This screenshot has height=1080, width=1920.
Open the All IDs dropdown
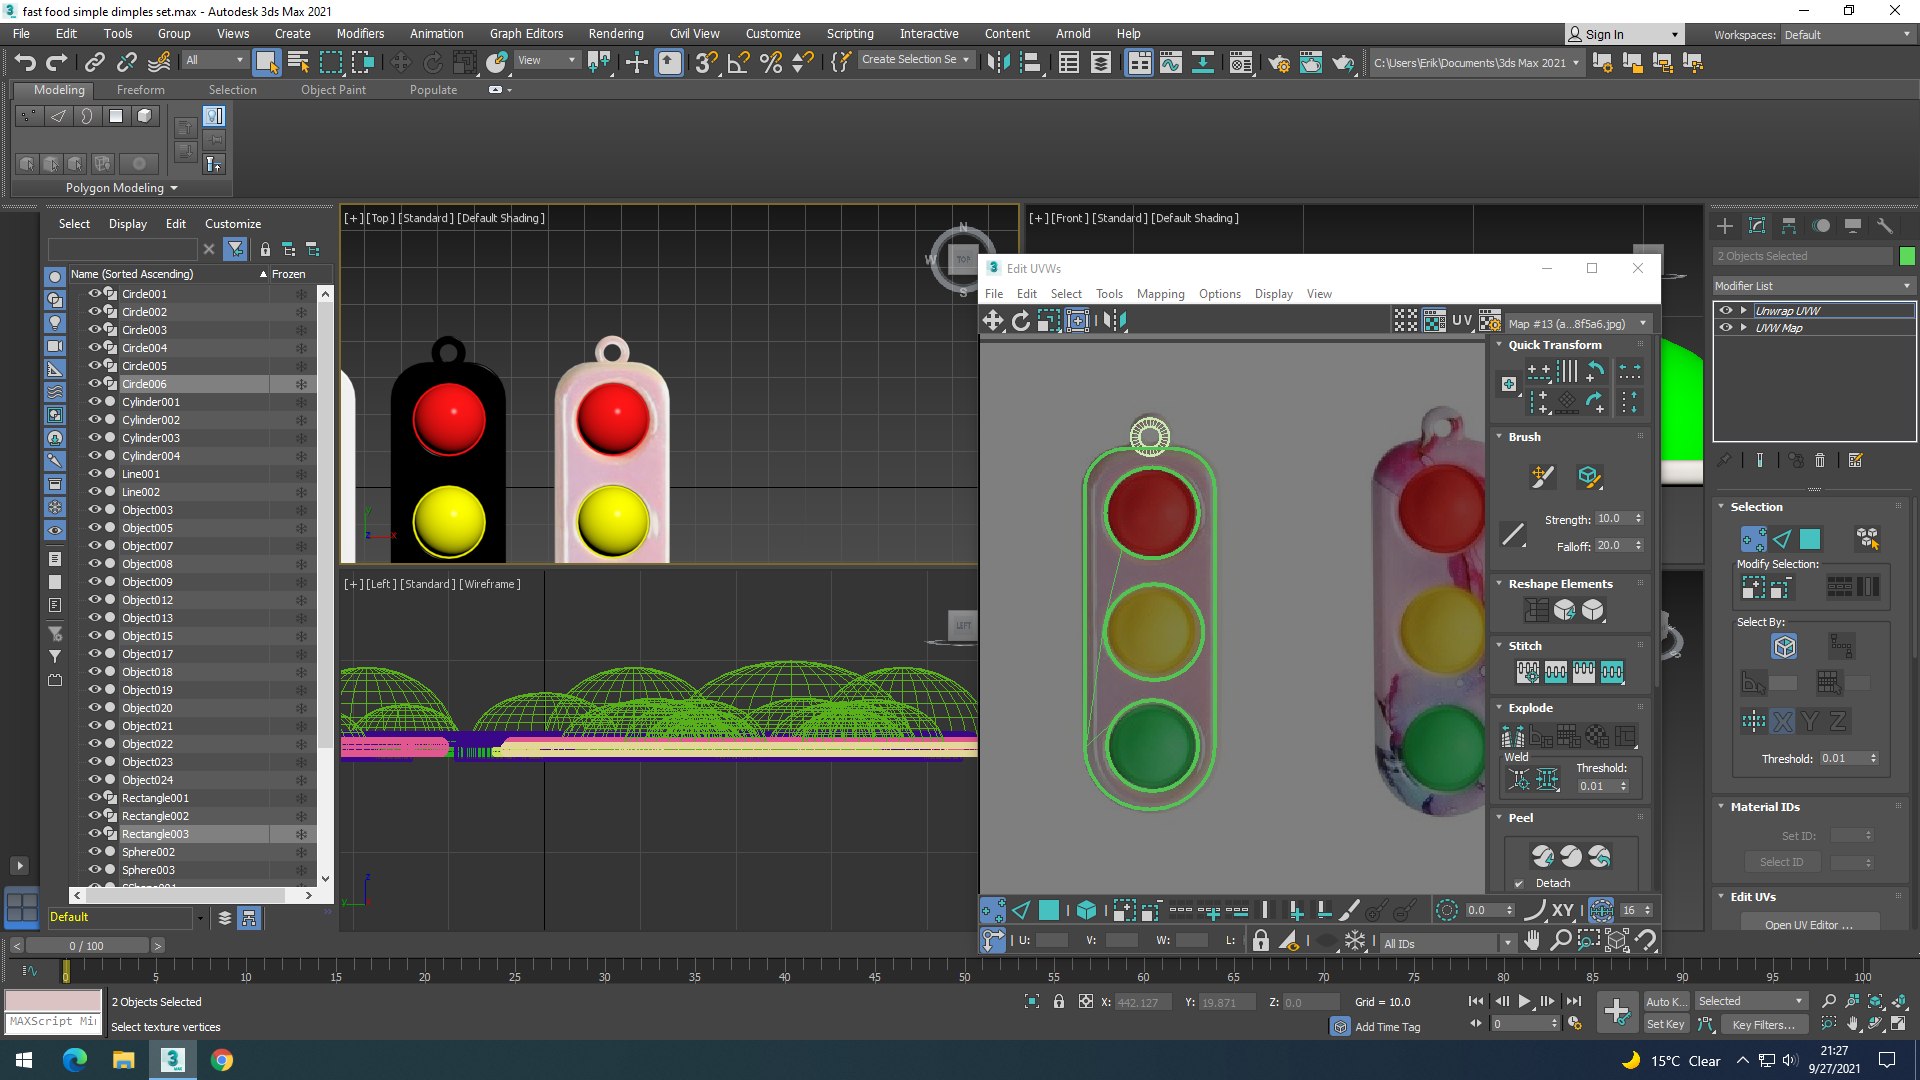(x=1447, y=943)
